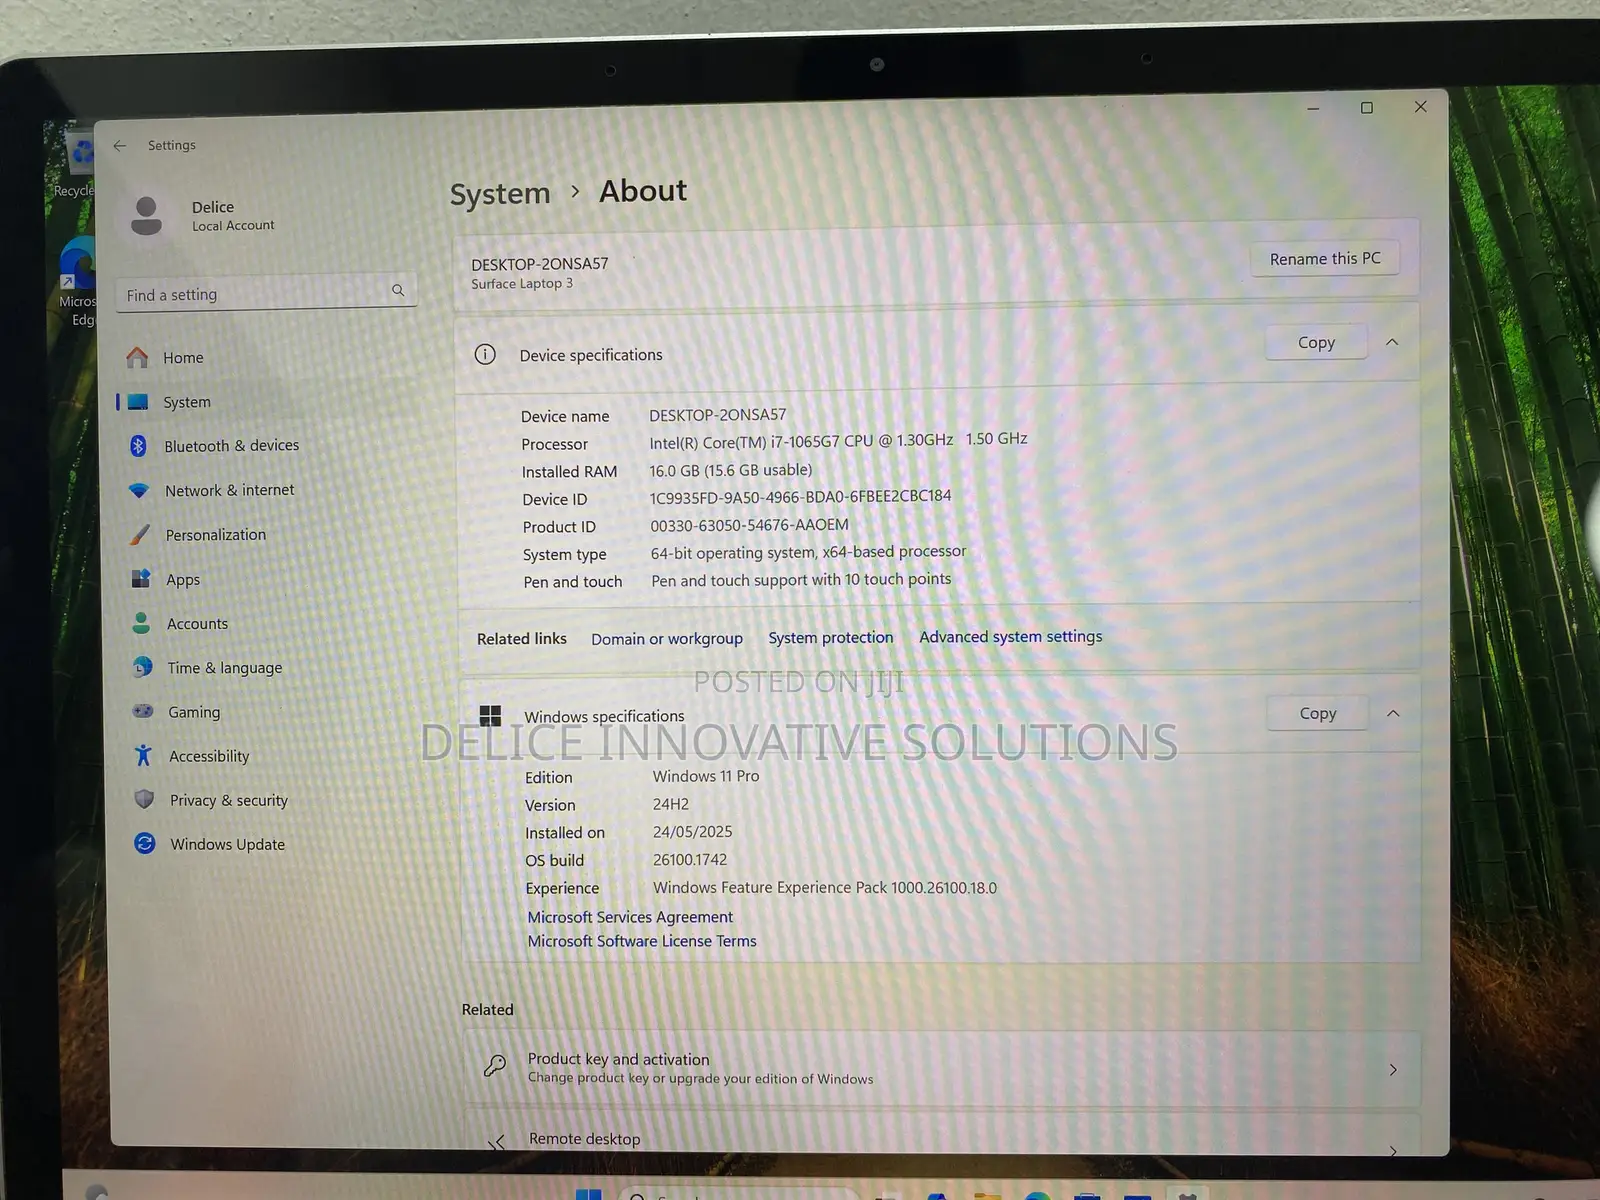Open Personalization settings
1600x1200 pixels.
click(x=216, y=535)
